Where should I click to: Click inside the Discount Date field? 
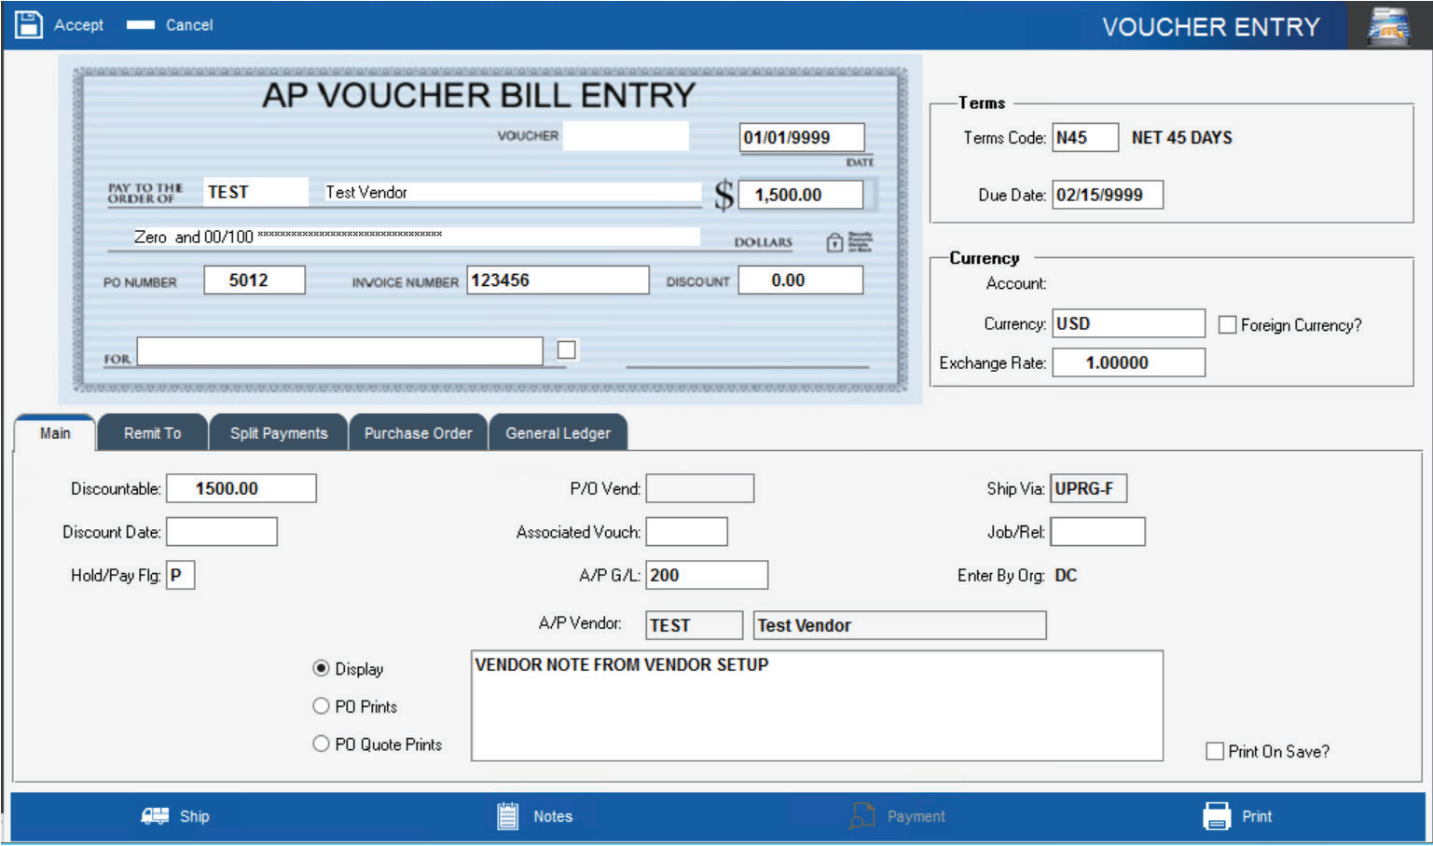[221, 531]
